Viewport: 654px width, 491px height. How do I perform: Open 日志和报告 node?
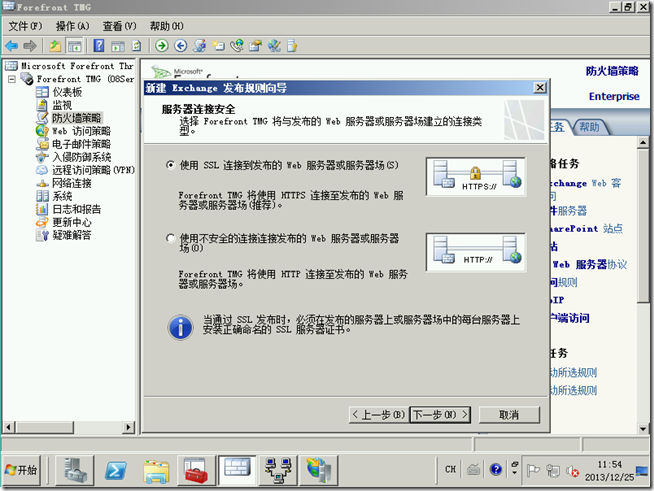76,209
